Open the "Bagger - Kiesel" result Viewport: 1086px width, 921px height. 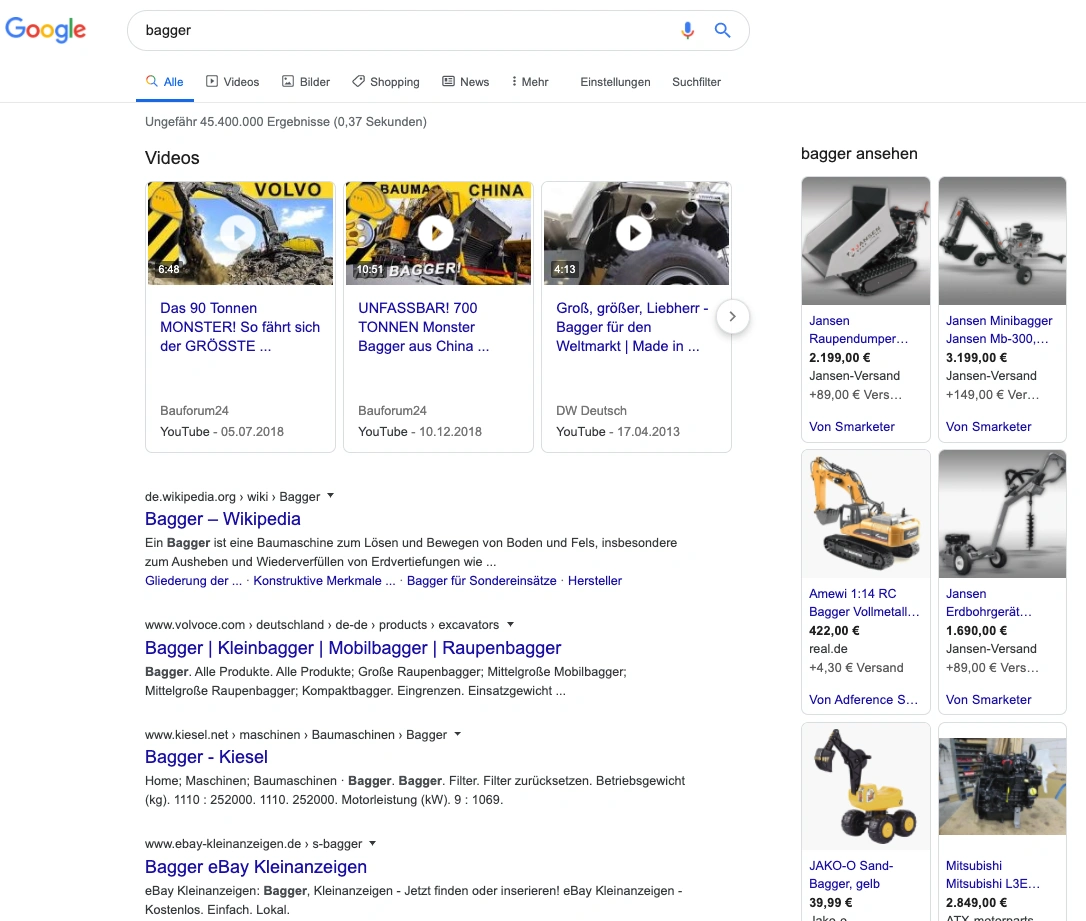206,757
